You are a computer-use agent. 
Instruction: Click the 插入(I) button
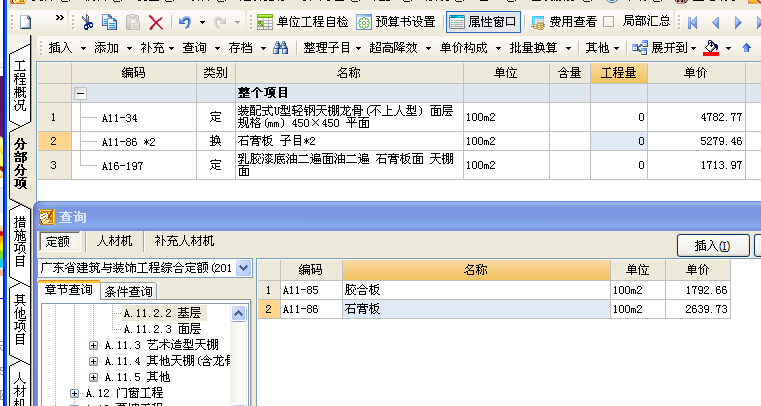pyautogui.click(x=712, y=245)
